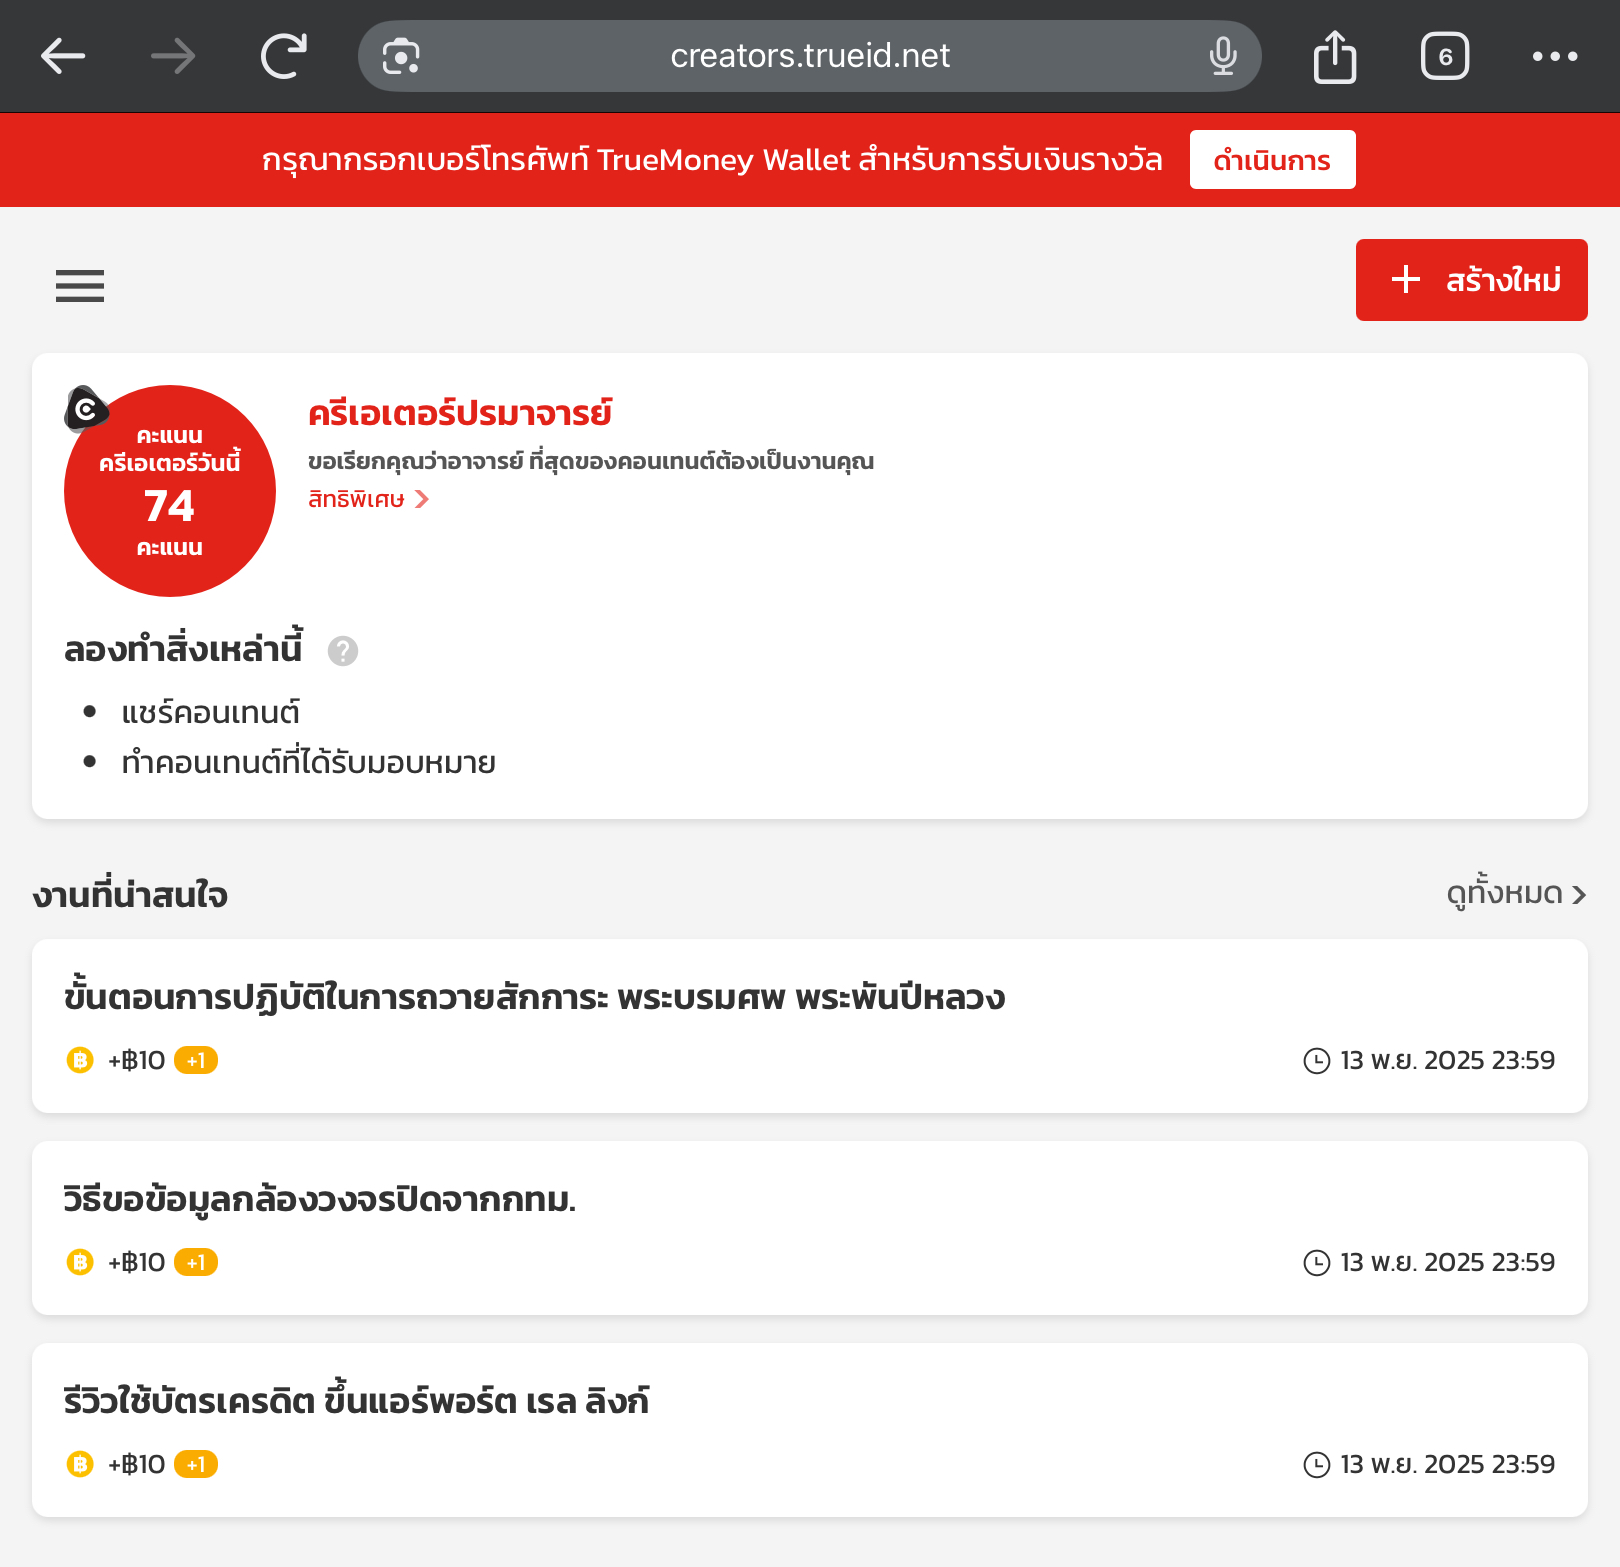Click the help question mark icon

343,651
